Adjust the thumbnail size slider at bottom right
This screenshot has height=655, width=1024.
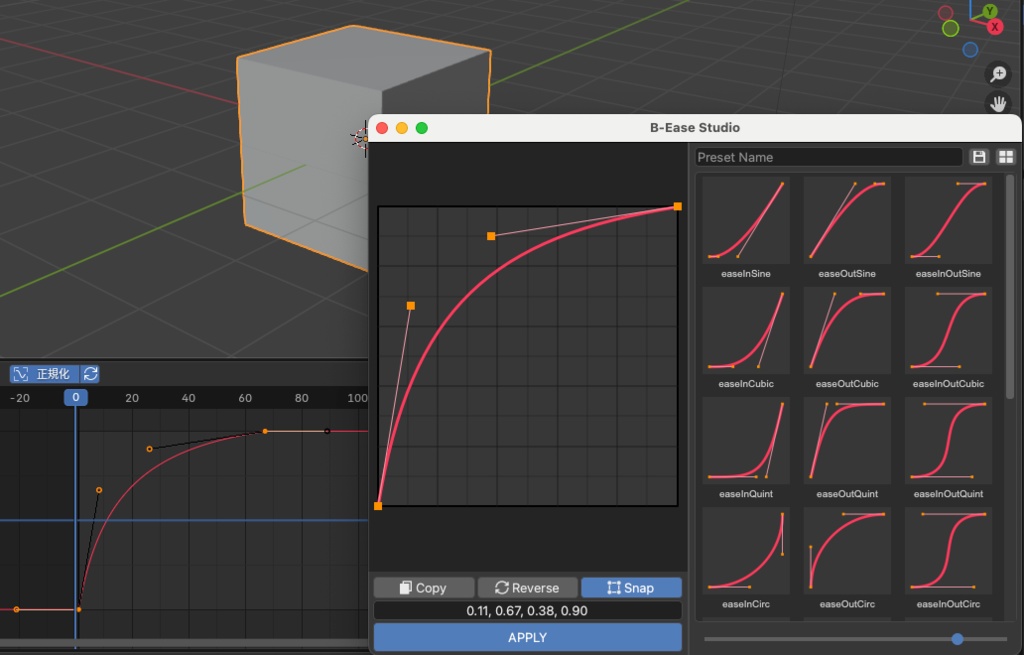pyautogui.click(x=957, y=638)
